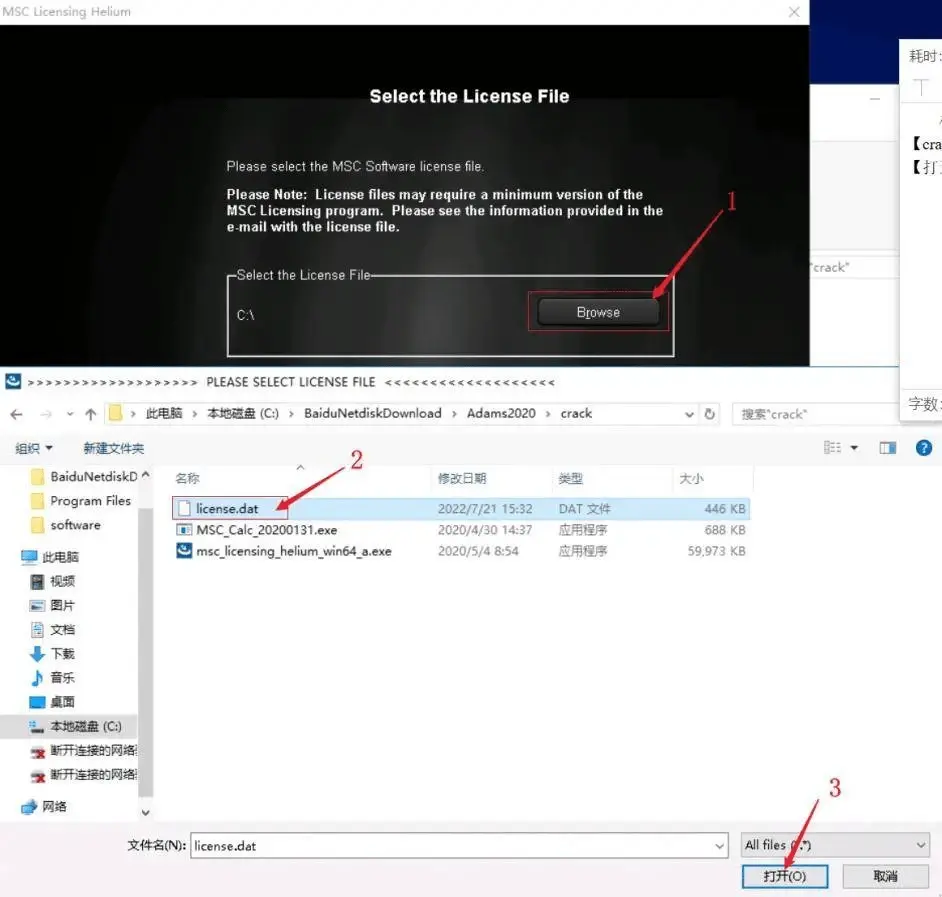Click 打开(O) to open the file
This screenshot has height=897, width=942.
point(785,877)
